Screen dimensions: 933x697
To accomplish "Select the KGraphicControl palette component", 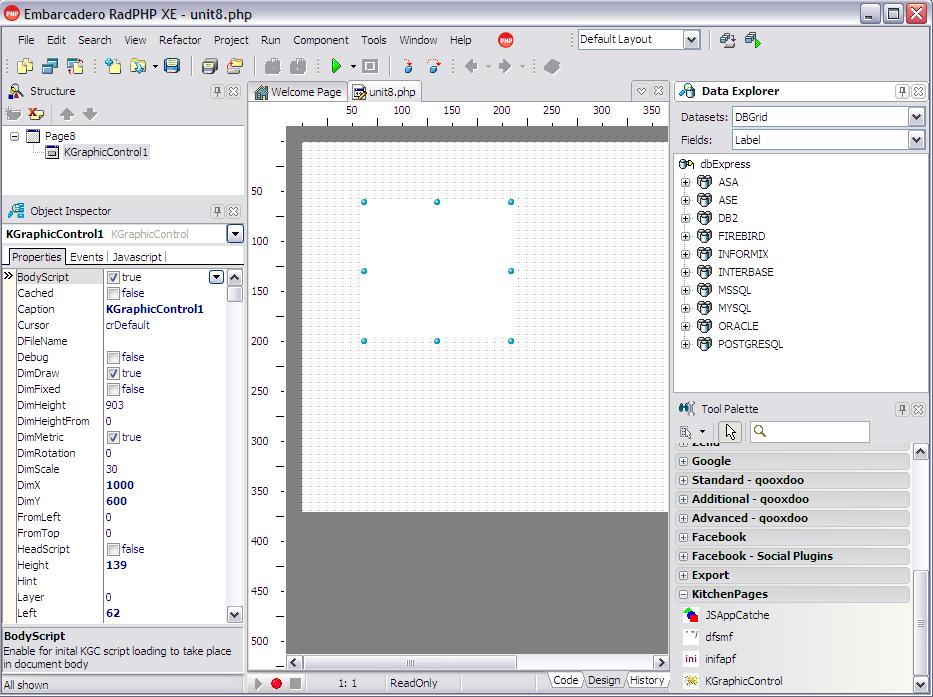I will (x=744, y=681).
